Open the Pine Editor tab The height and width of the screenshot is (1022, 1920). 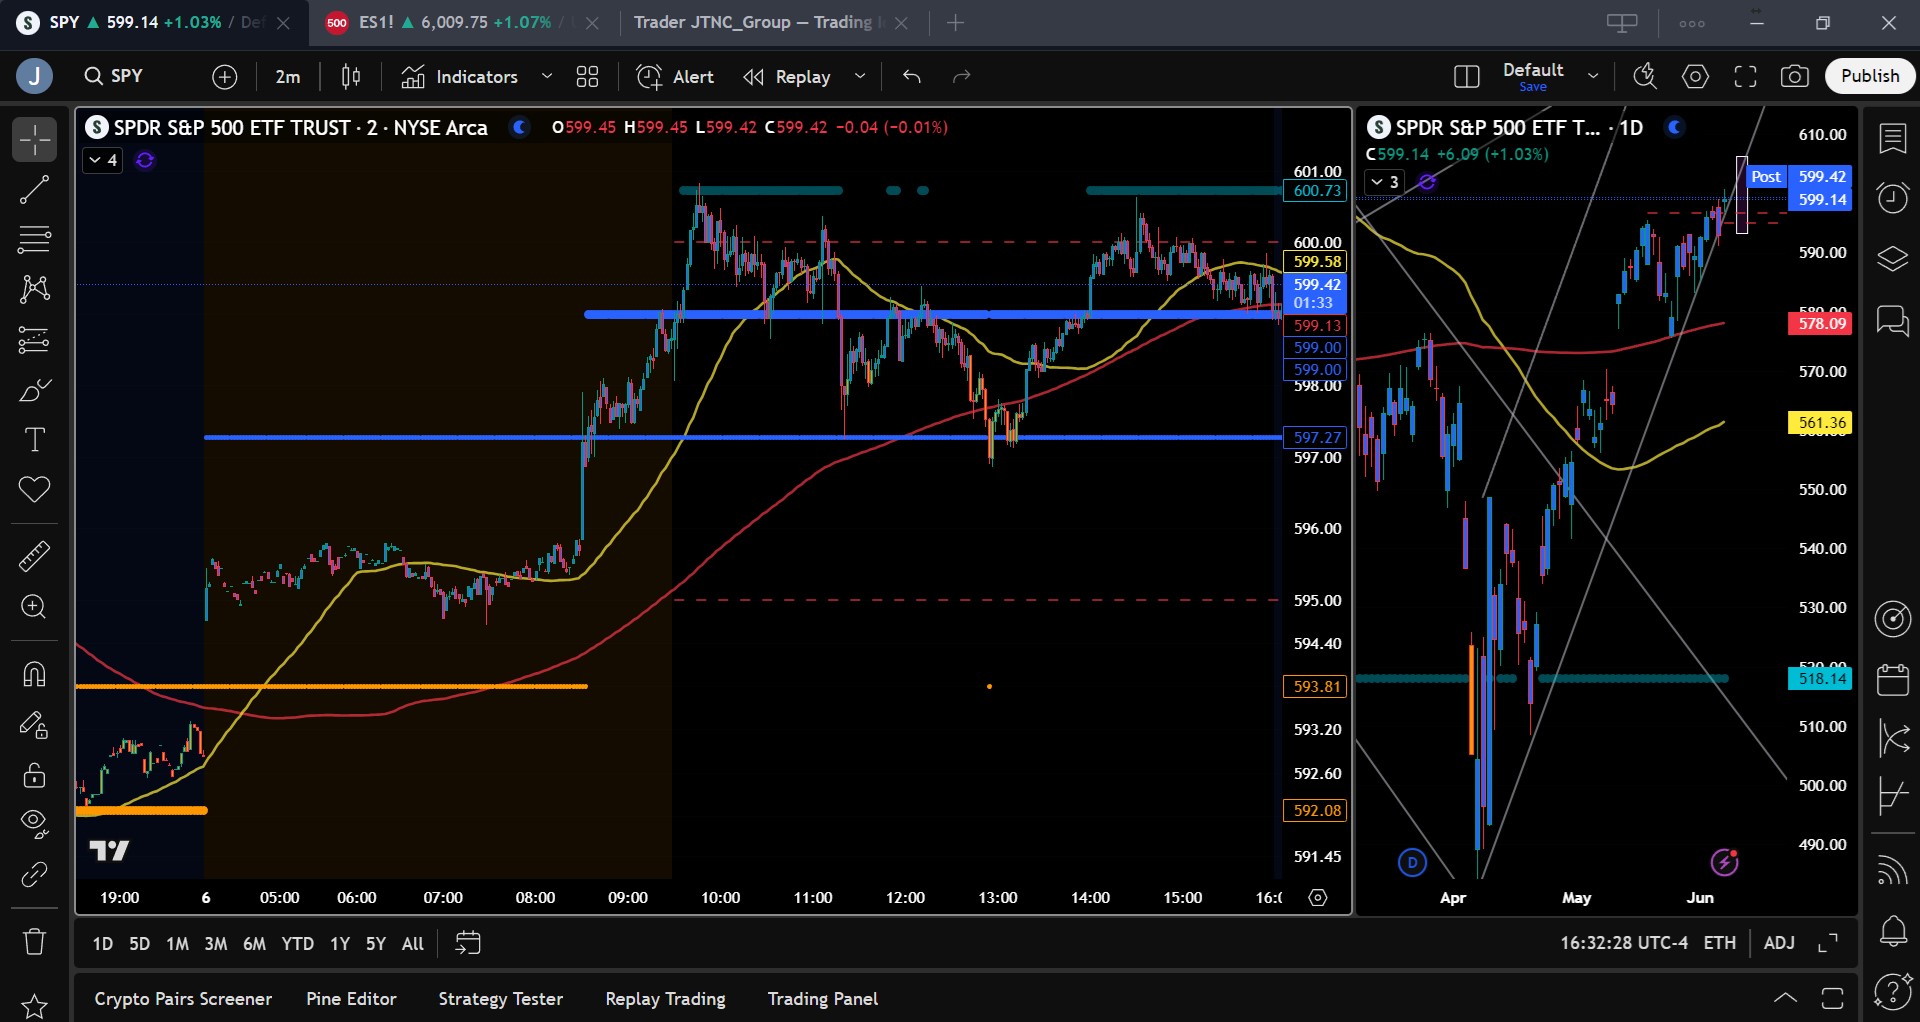click(x=351, y=999)
